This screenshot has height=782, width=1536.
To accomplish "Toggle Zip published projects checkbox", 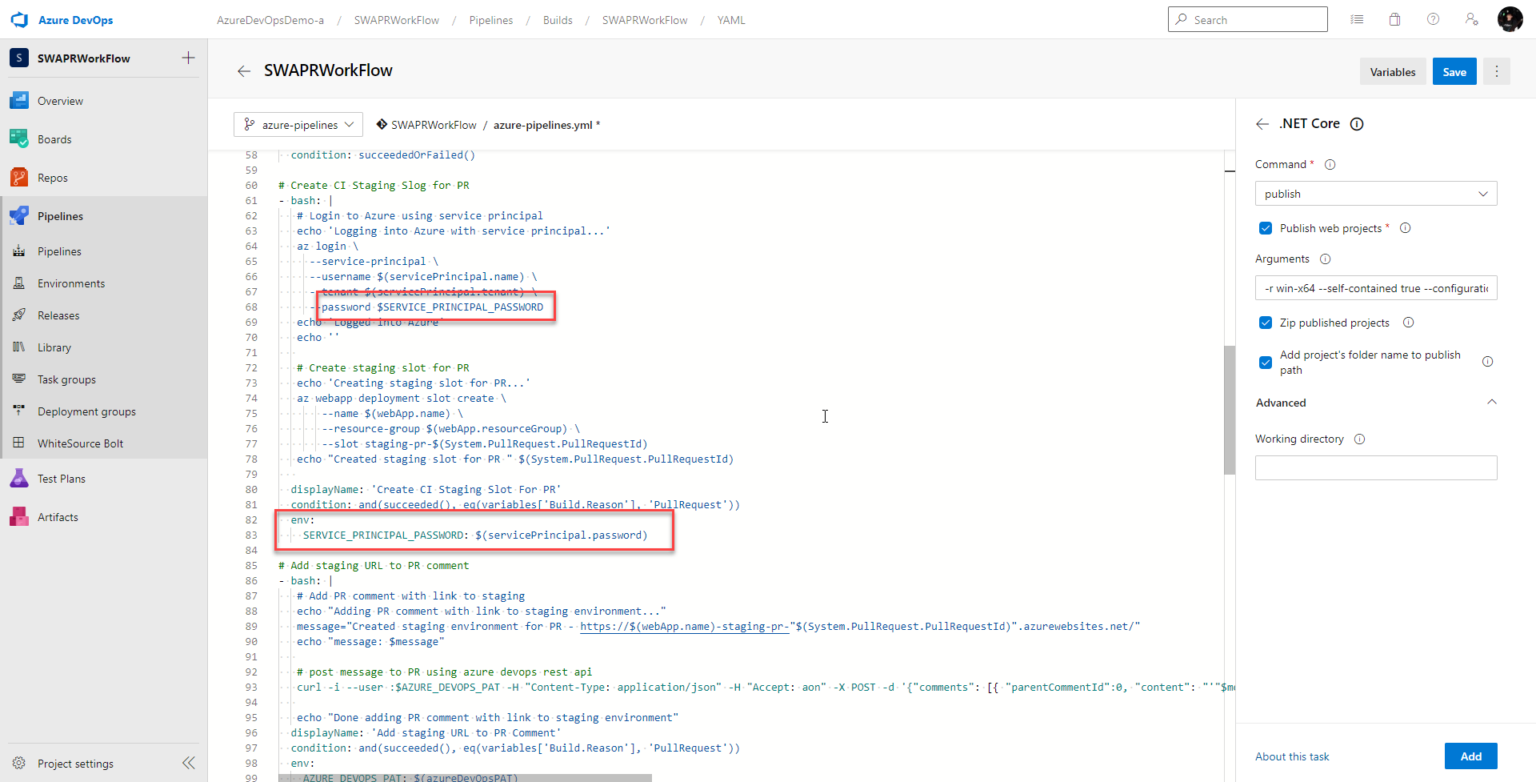I will (1265, 322).
